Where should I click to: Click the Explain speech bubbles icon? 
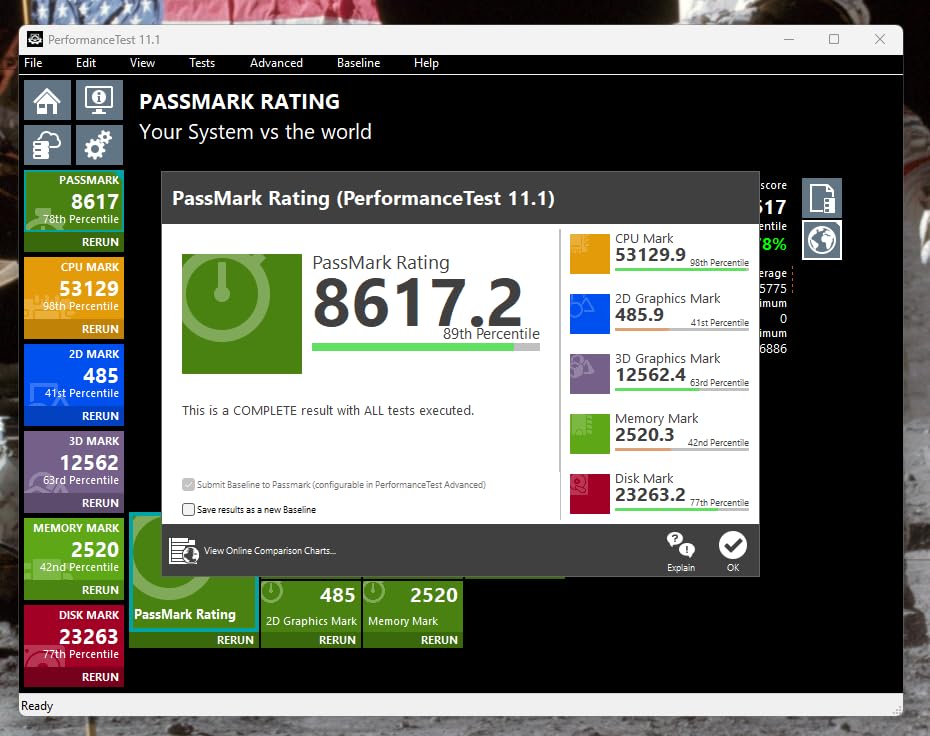click(680, 551)
